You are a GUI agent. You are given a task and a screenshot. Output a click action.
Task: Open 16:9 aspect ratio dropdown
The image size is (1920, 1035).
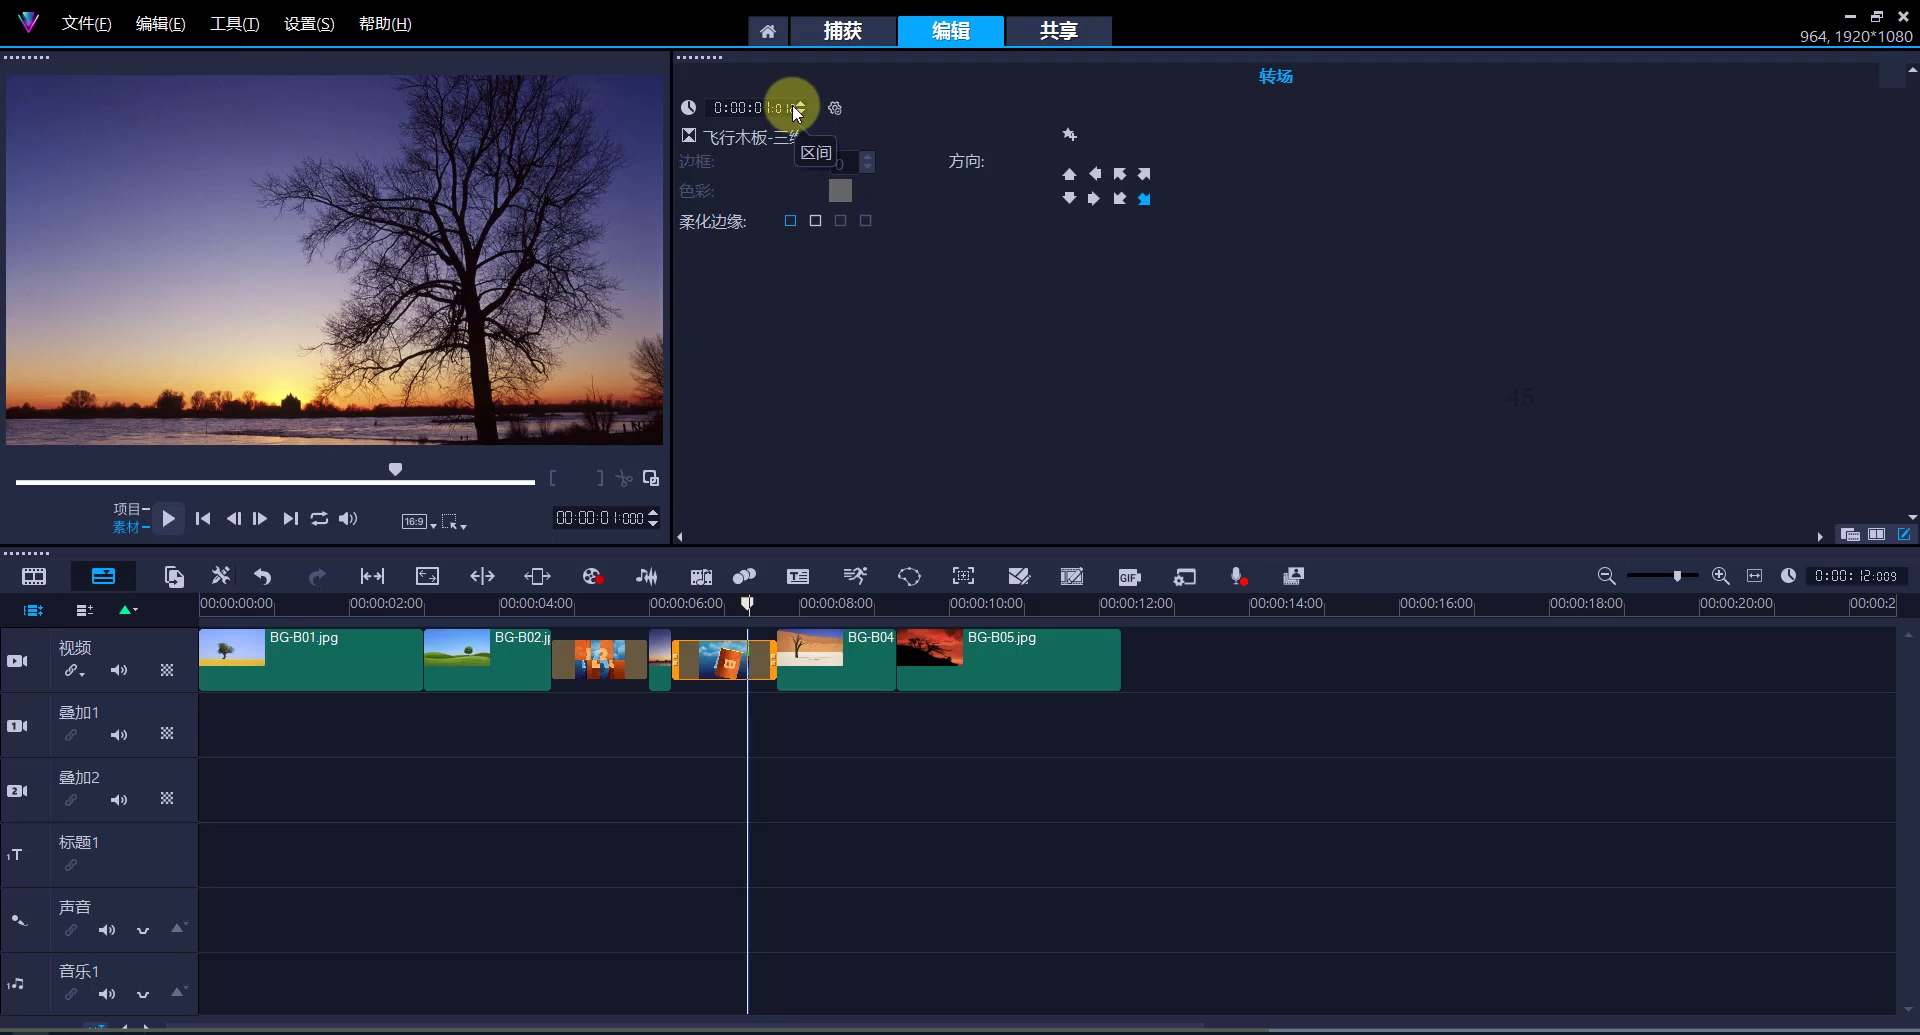tap(418, 521)
